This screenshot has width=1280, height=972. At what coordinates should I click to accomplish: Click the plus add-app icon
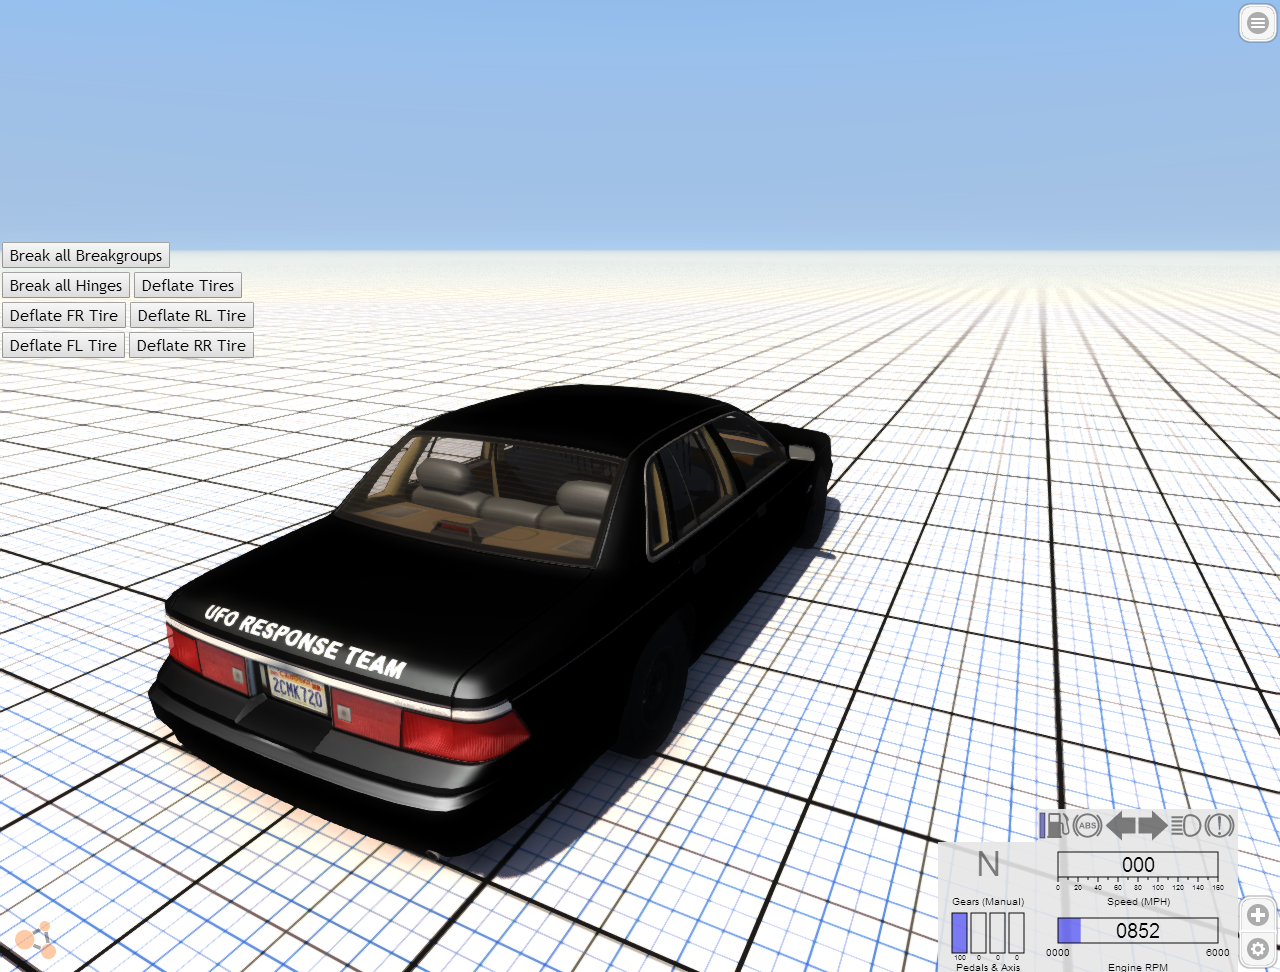(1258, 914)
